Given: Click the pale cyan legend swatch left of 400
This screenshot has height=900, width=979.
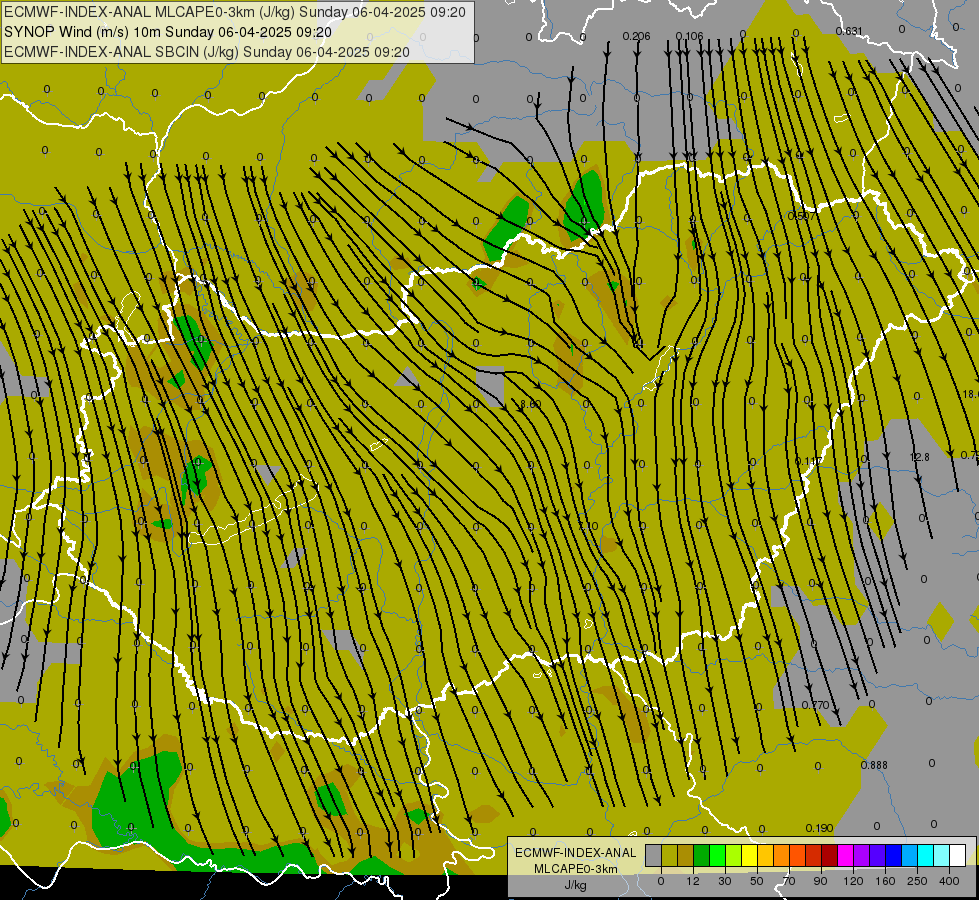Looking at the screenshot, I should pos(942,856).
